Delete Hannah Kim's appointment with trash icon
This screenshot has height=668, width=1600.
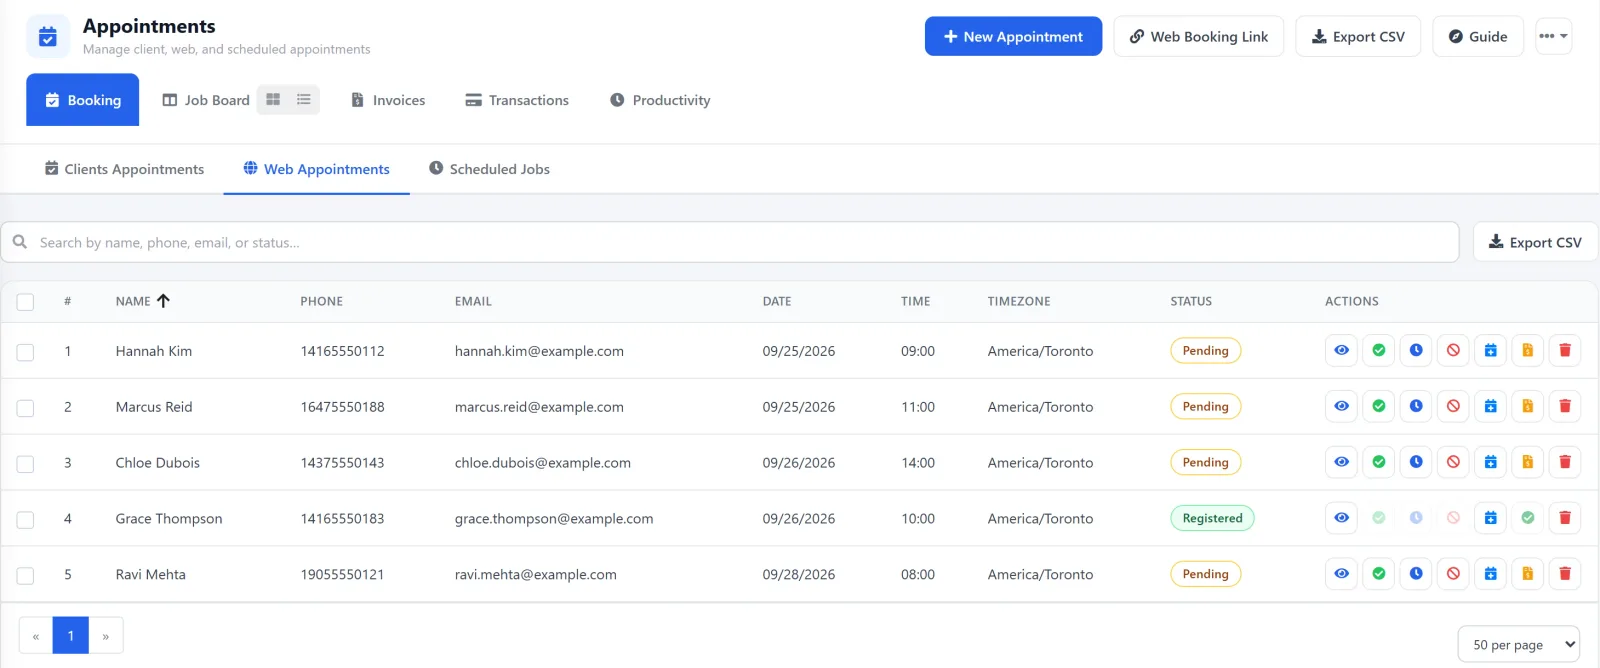click(1565, 351)
